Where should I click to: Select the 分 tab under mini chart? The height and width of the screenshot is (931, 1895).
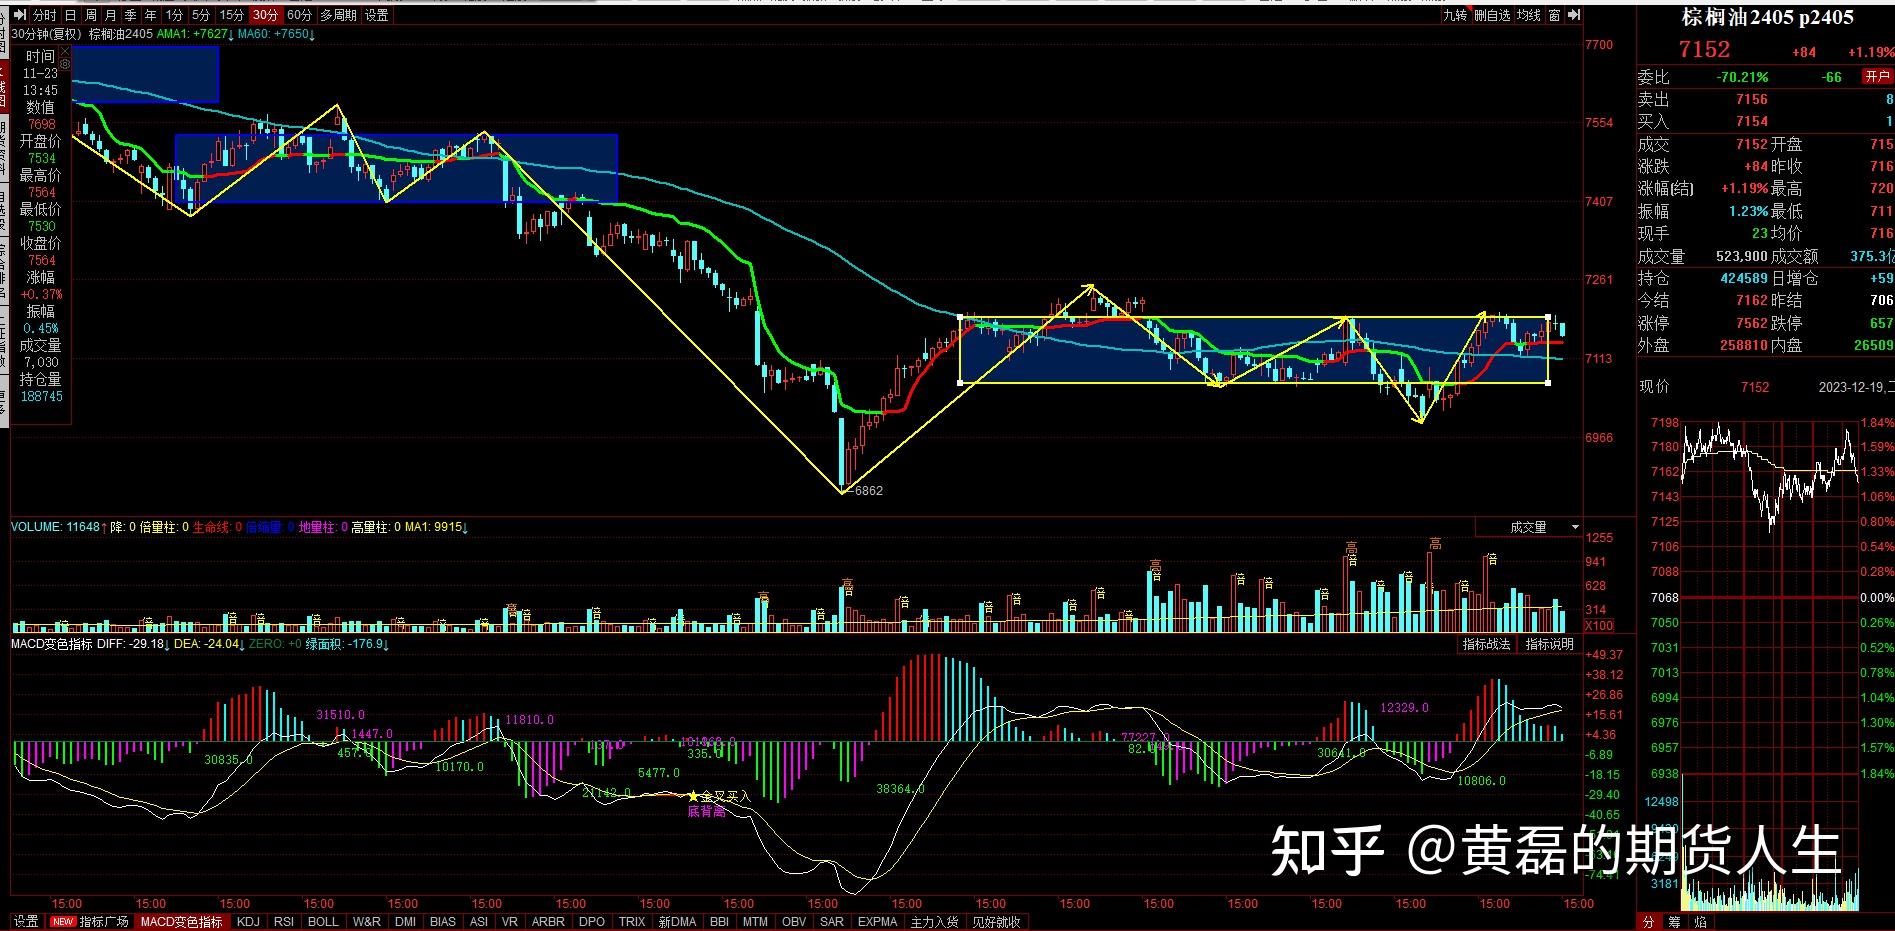coord(1649,922)
